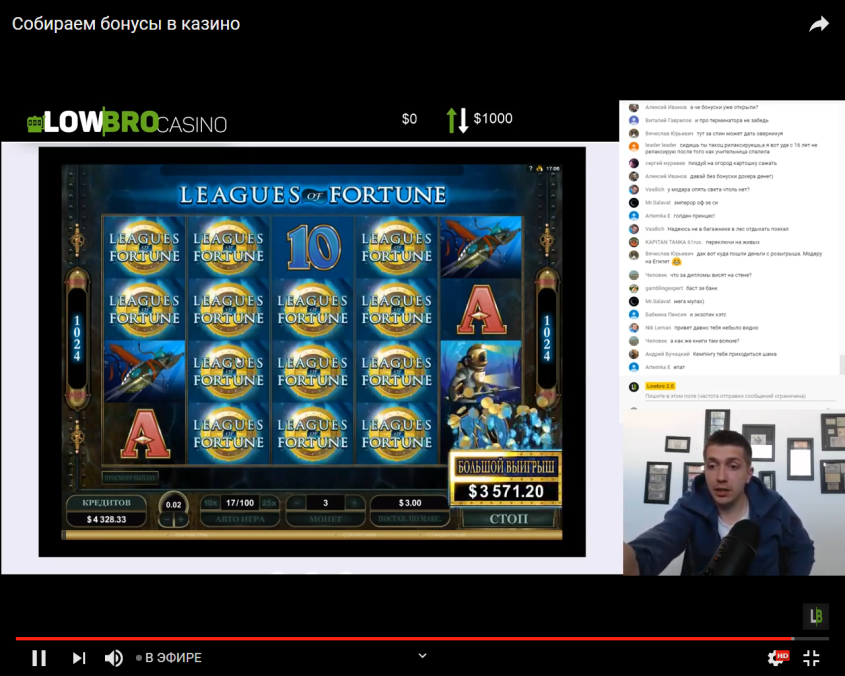Click the green up-down arrows icon
Screen dimensions: 845x676
(457, 120)
